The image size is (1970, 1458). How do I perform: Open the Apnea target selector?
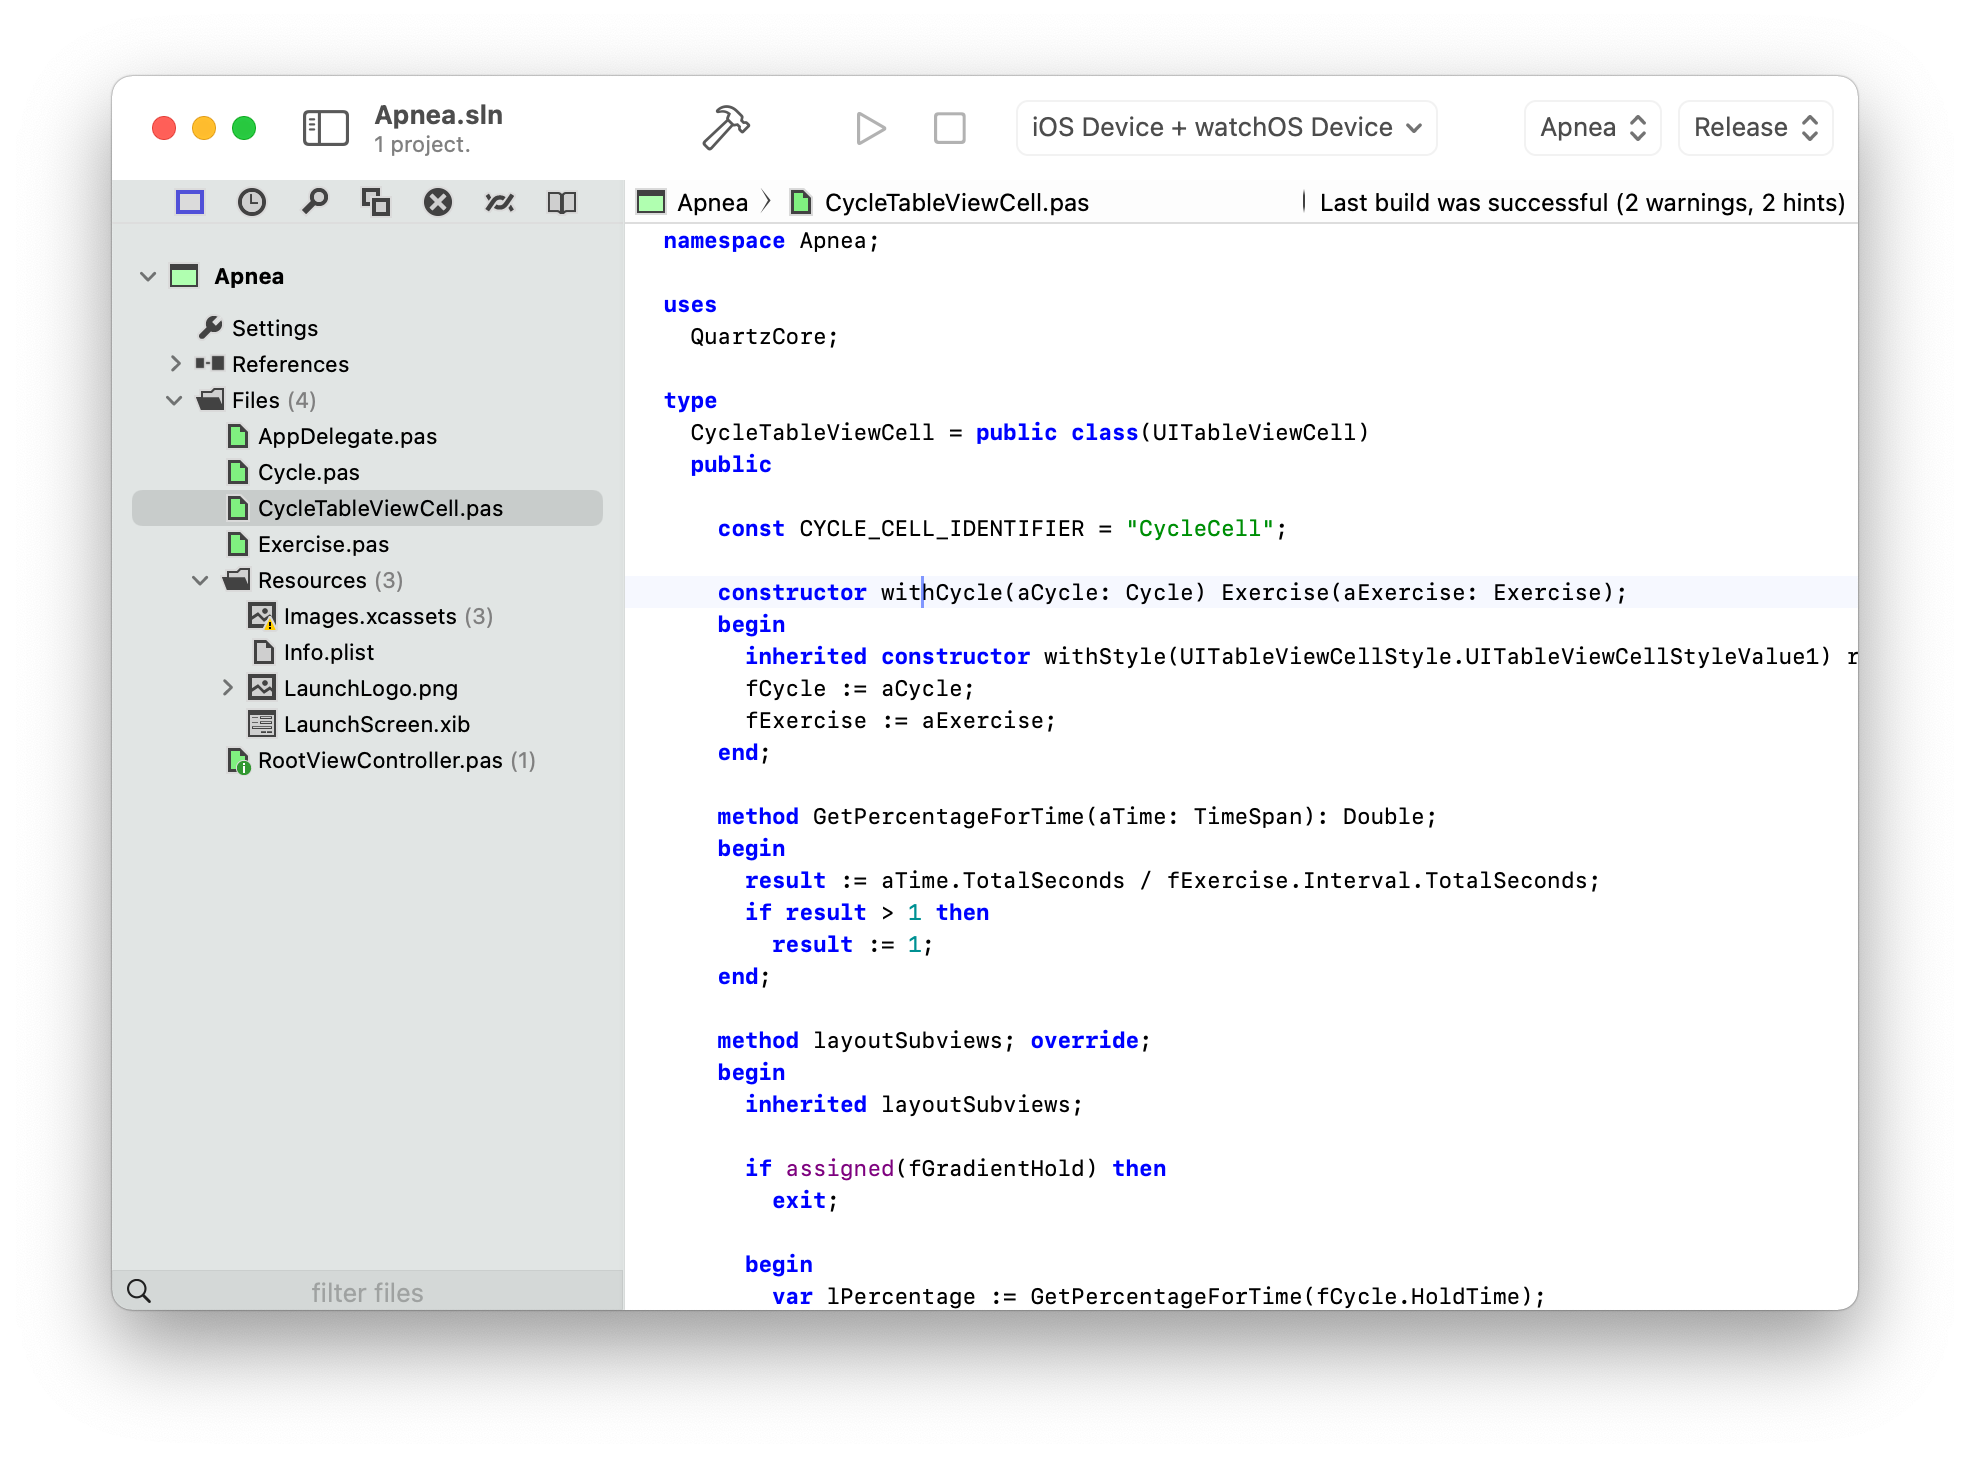click(x=1592, y=128)
